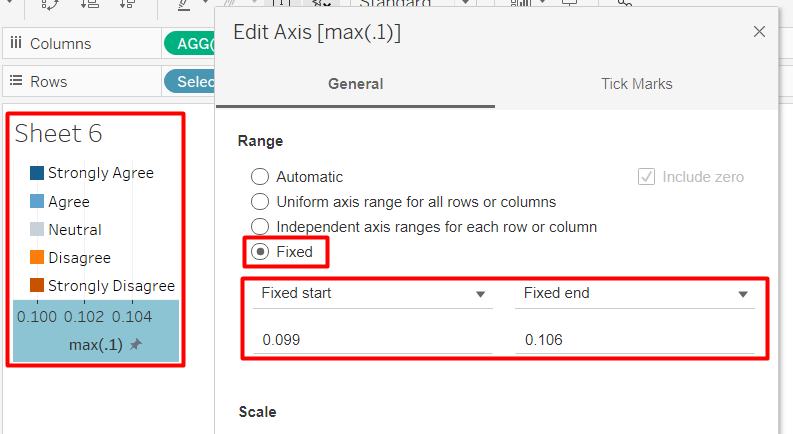
Task: Click the Sheet 6 title
Action: [x=58, y=134]
